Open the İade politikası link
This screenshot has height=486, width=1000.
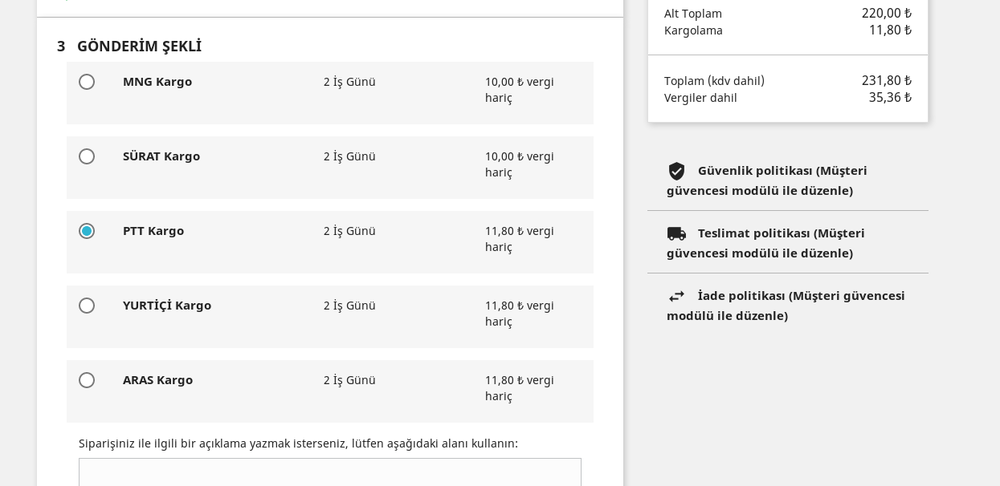pyautogui.click(x=786, y=306)
